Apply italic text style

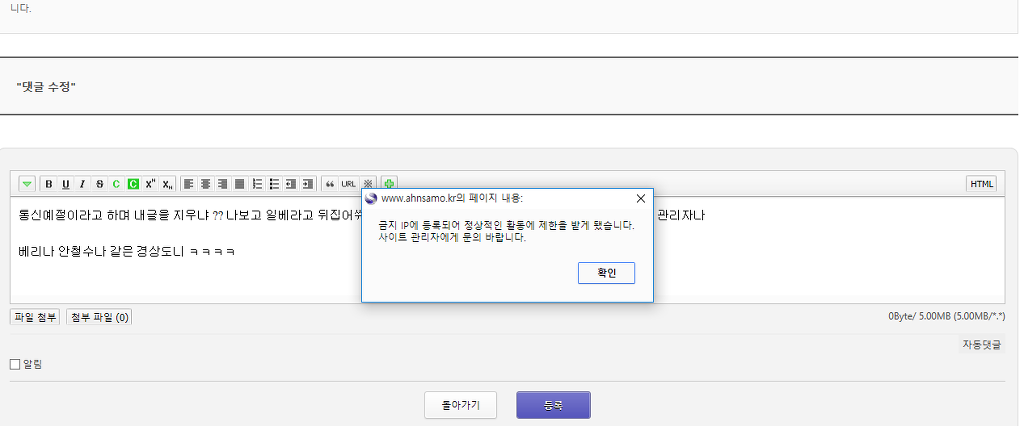[x=82, y=184]
